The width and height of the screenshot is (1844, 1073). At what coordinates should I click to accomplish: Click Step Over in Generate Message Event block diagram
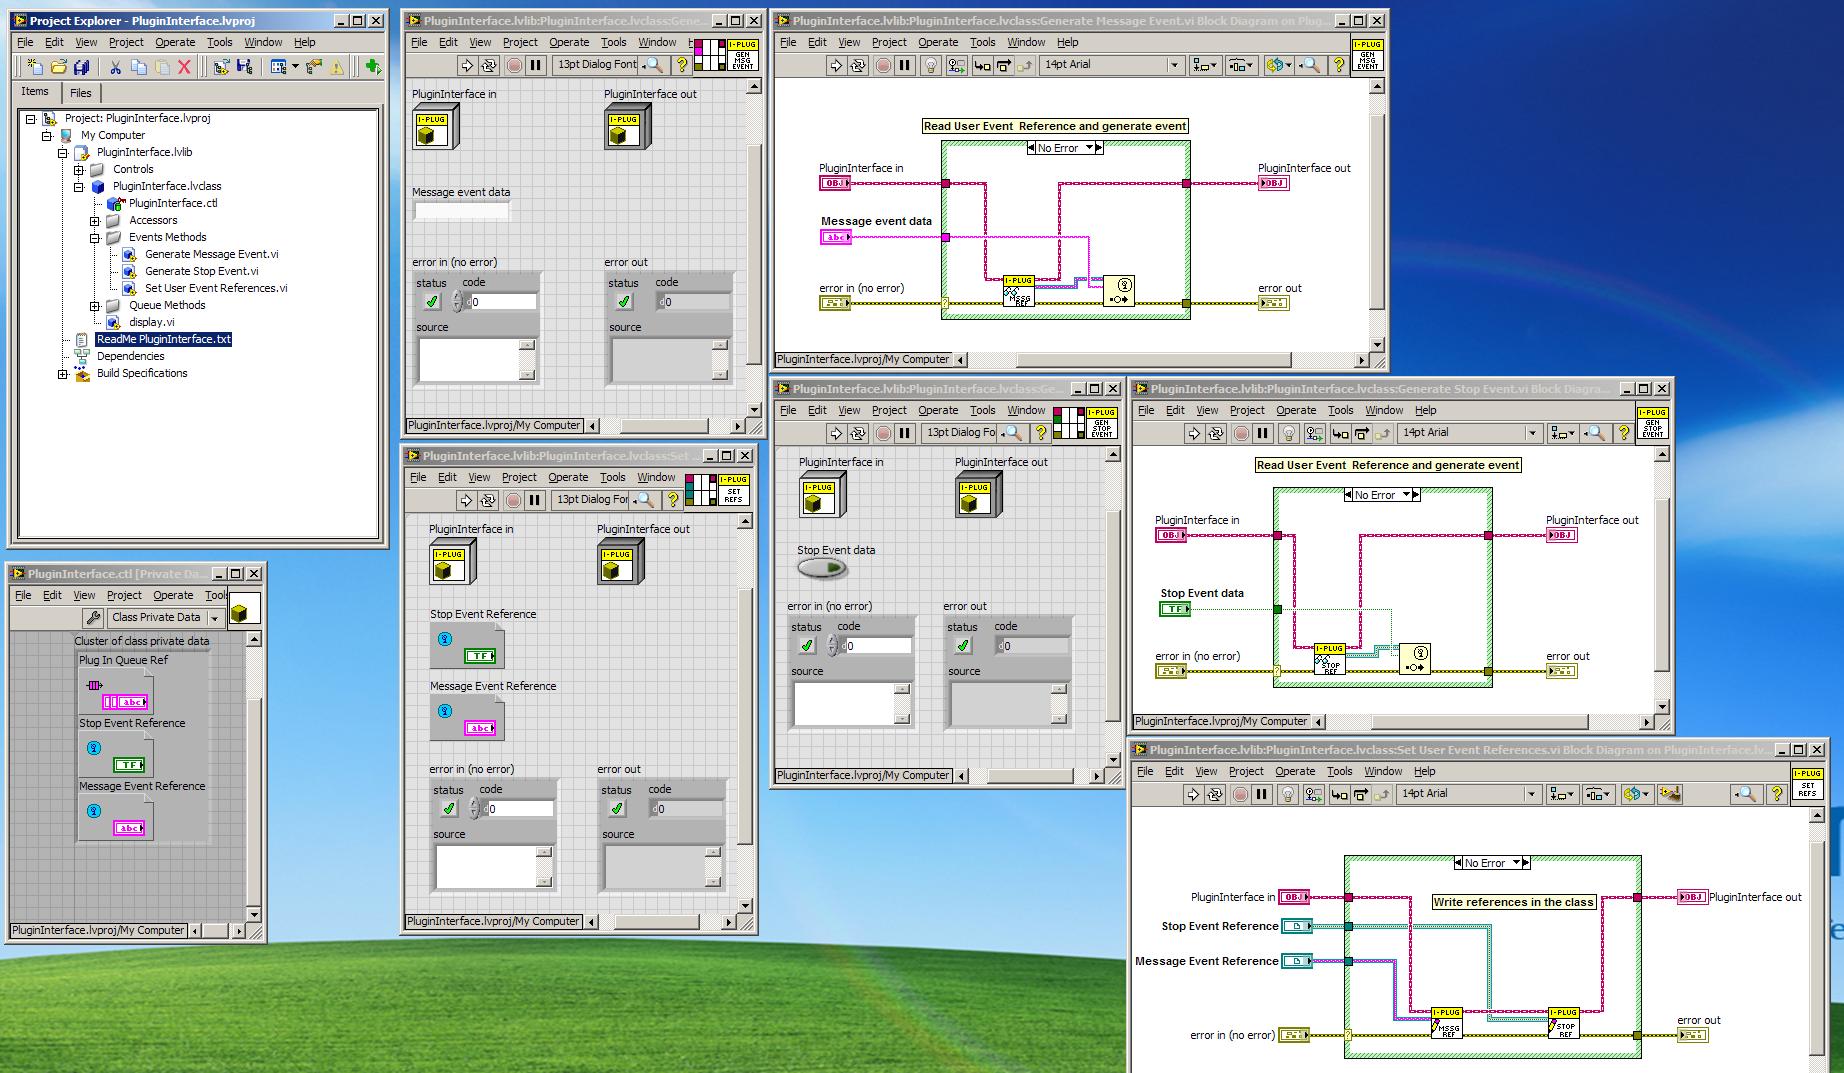coord(1004,65)
